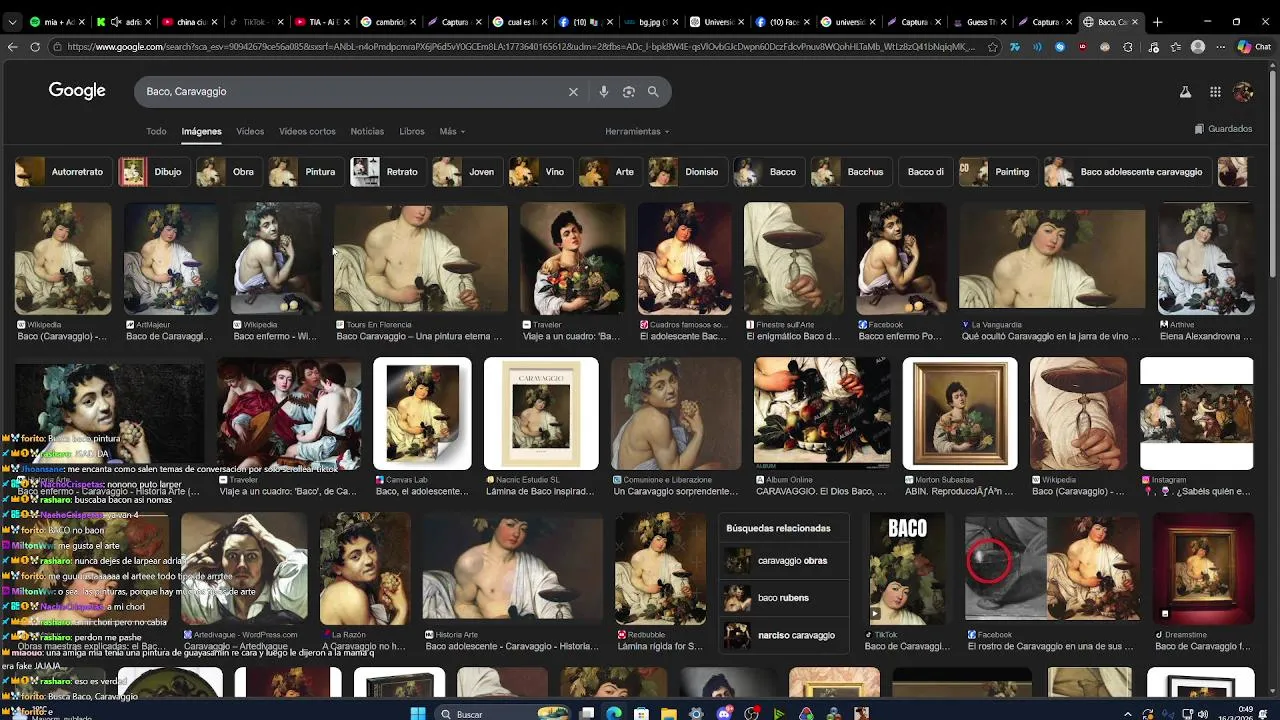Switch to the Todo results tab
1280x720 pixels.
[156, 131]
